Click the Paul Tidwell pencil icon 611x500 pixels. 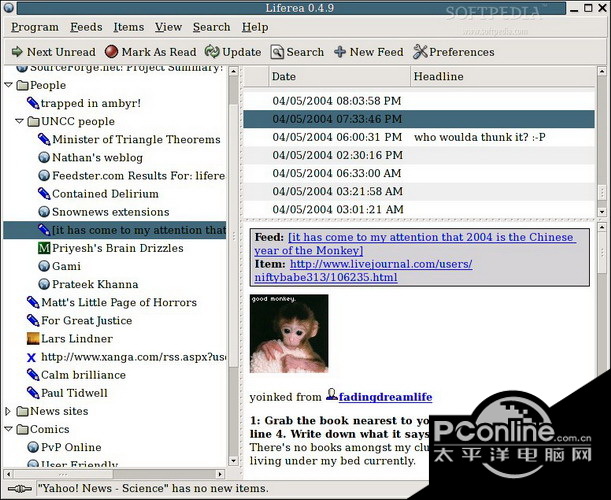tap(33, 393)
